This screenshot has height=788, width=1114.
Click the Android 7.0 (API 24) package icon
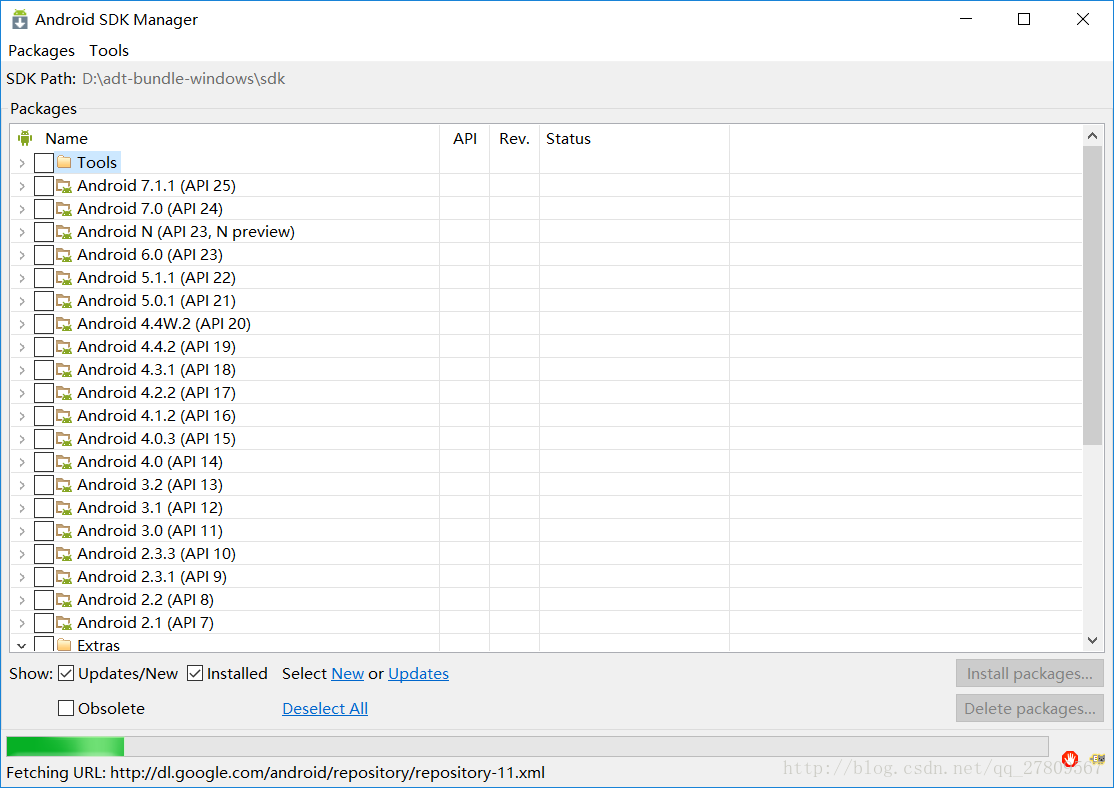pyautogui.click(x=64, y=209)
